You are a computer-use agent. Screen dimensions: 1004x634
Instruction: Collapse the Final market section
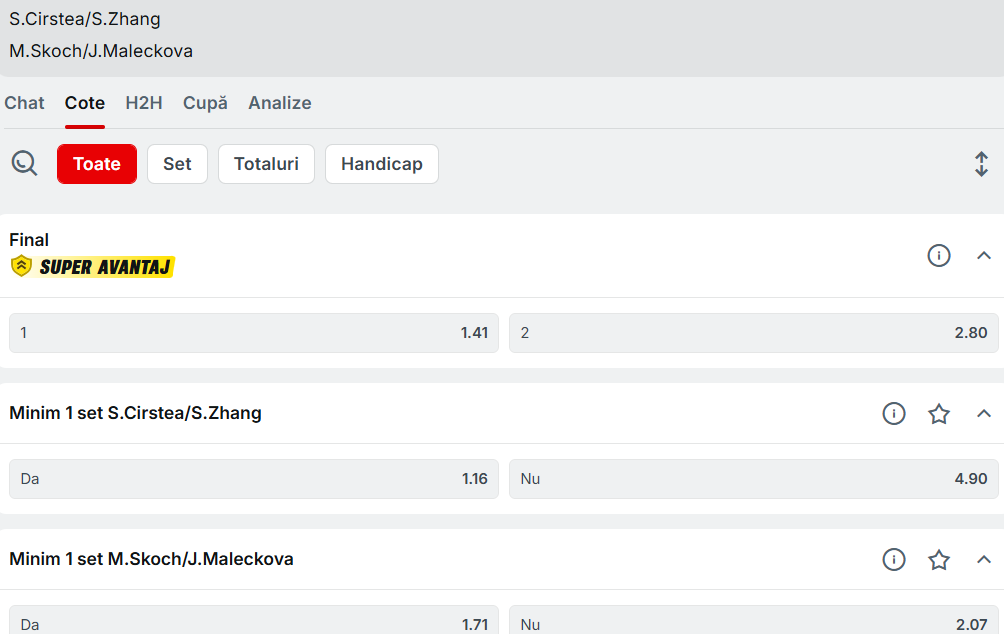pos(983,255)
